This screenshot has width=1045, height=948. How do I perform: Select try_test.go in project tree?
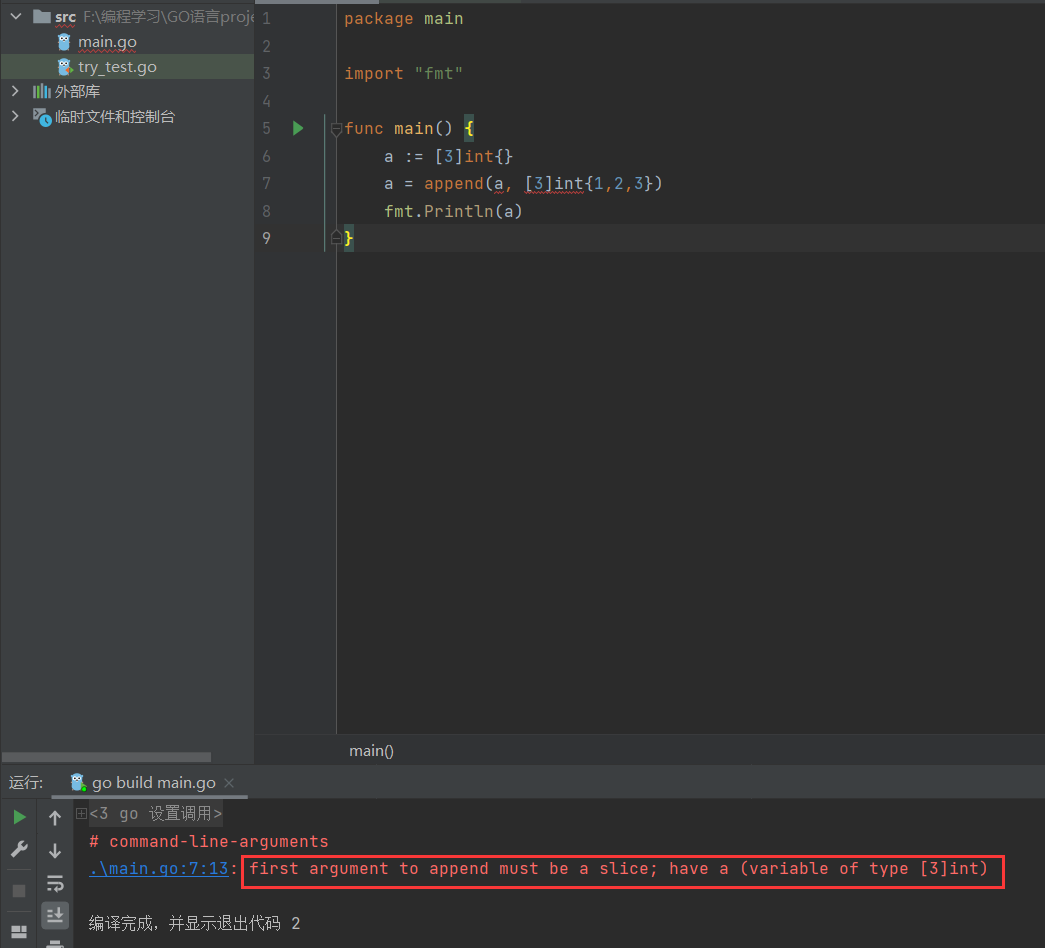117,67
